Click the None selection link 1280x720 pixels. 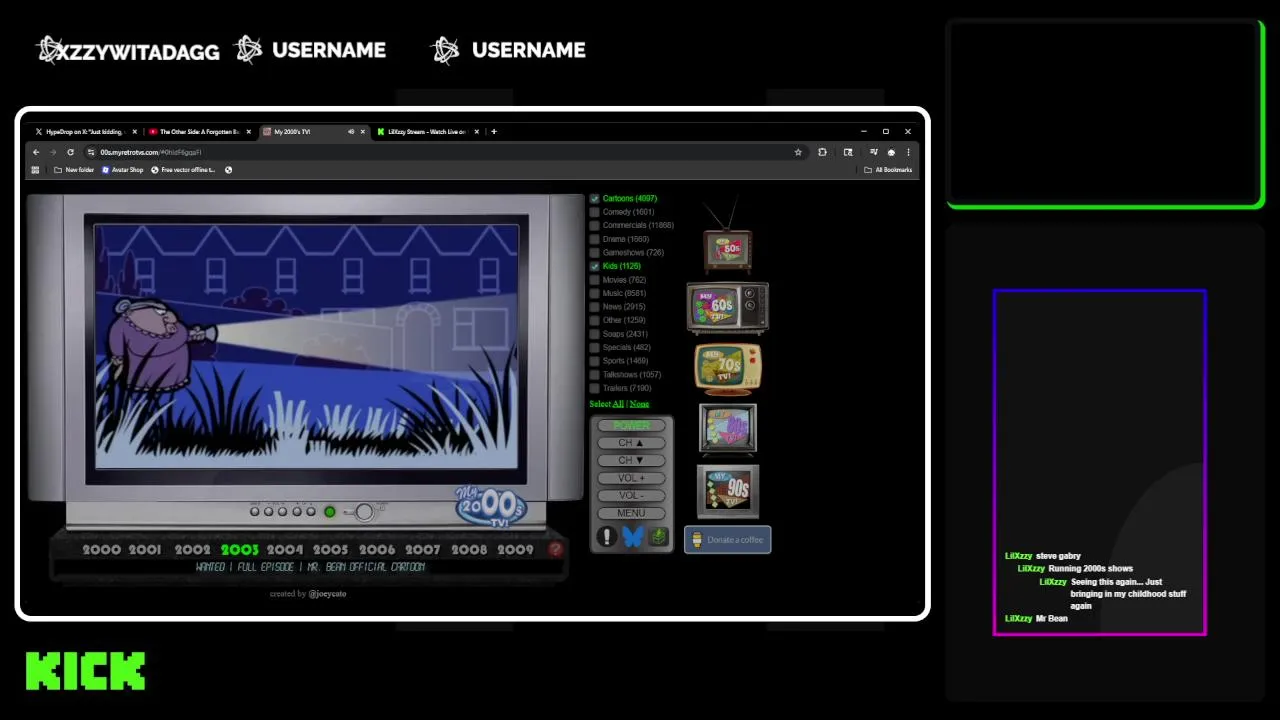click(x=639, y=404)
